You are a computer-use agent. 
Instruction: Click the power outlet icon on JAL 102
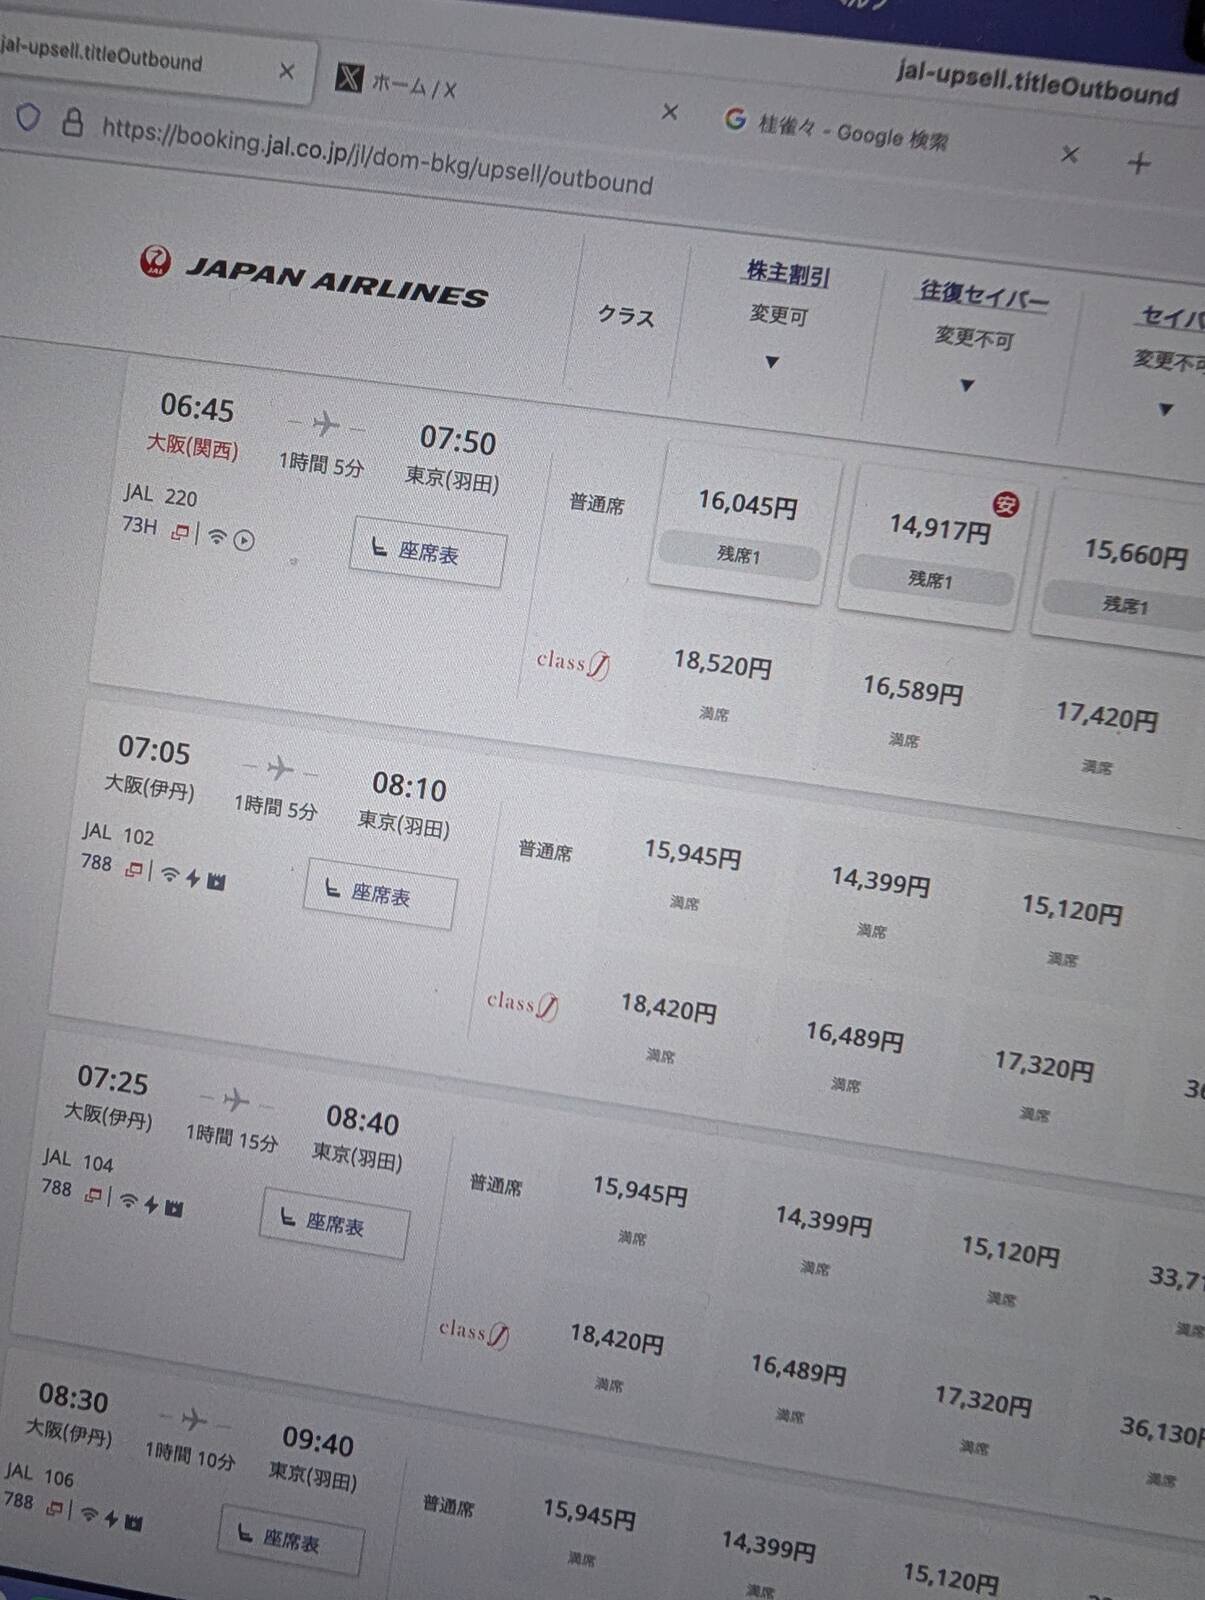pos(192,878)
